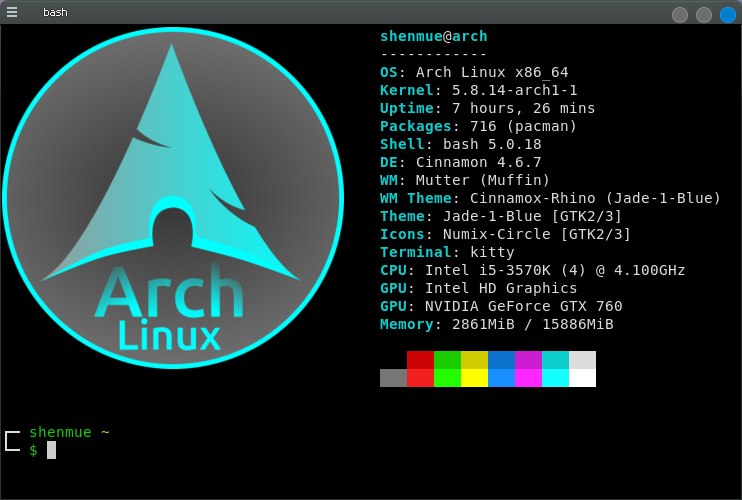Click the cyan color block
This screenshot has height=500, width=742.
coord(555,369)
